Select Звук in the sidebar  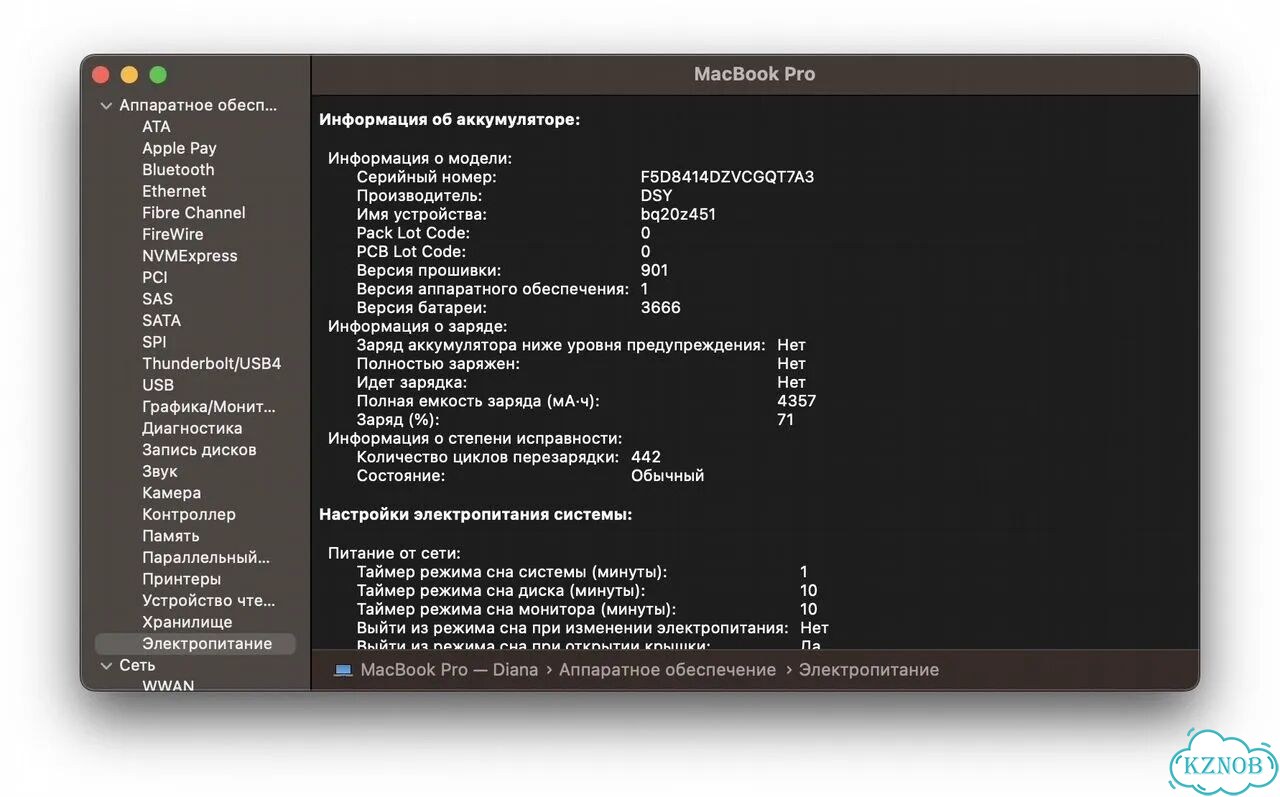[160, 471]
